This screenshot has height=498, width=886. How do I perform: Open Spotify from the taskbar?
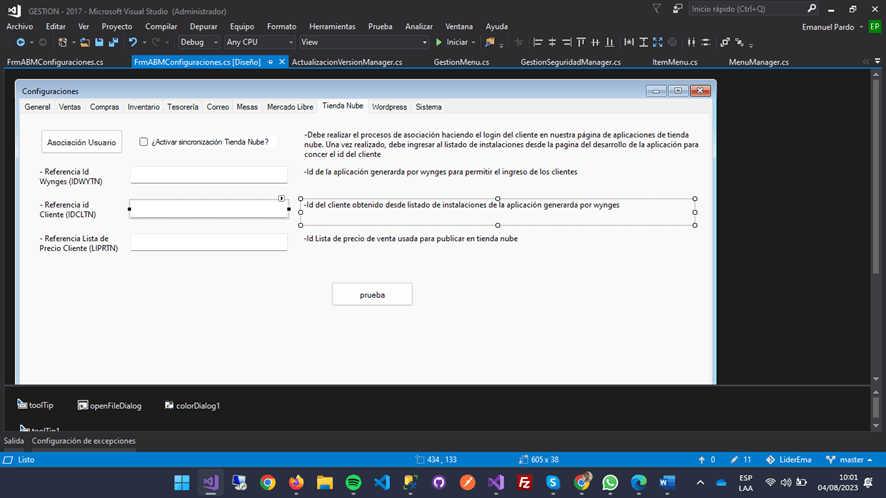point(353,483)
